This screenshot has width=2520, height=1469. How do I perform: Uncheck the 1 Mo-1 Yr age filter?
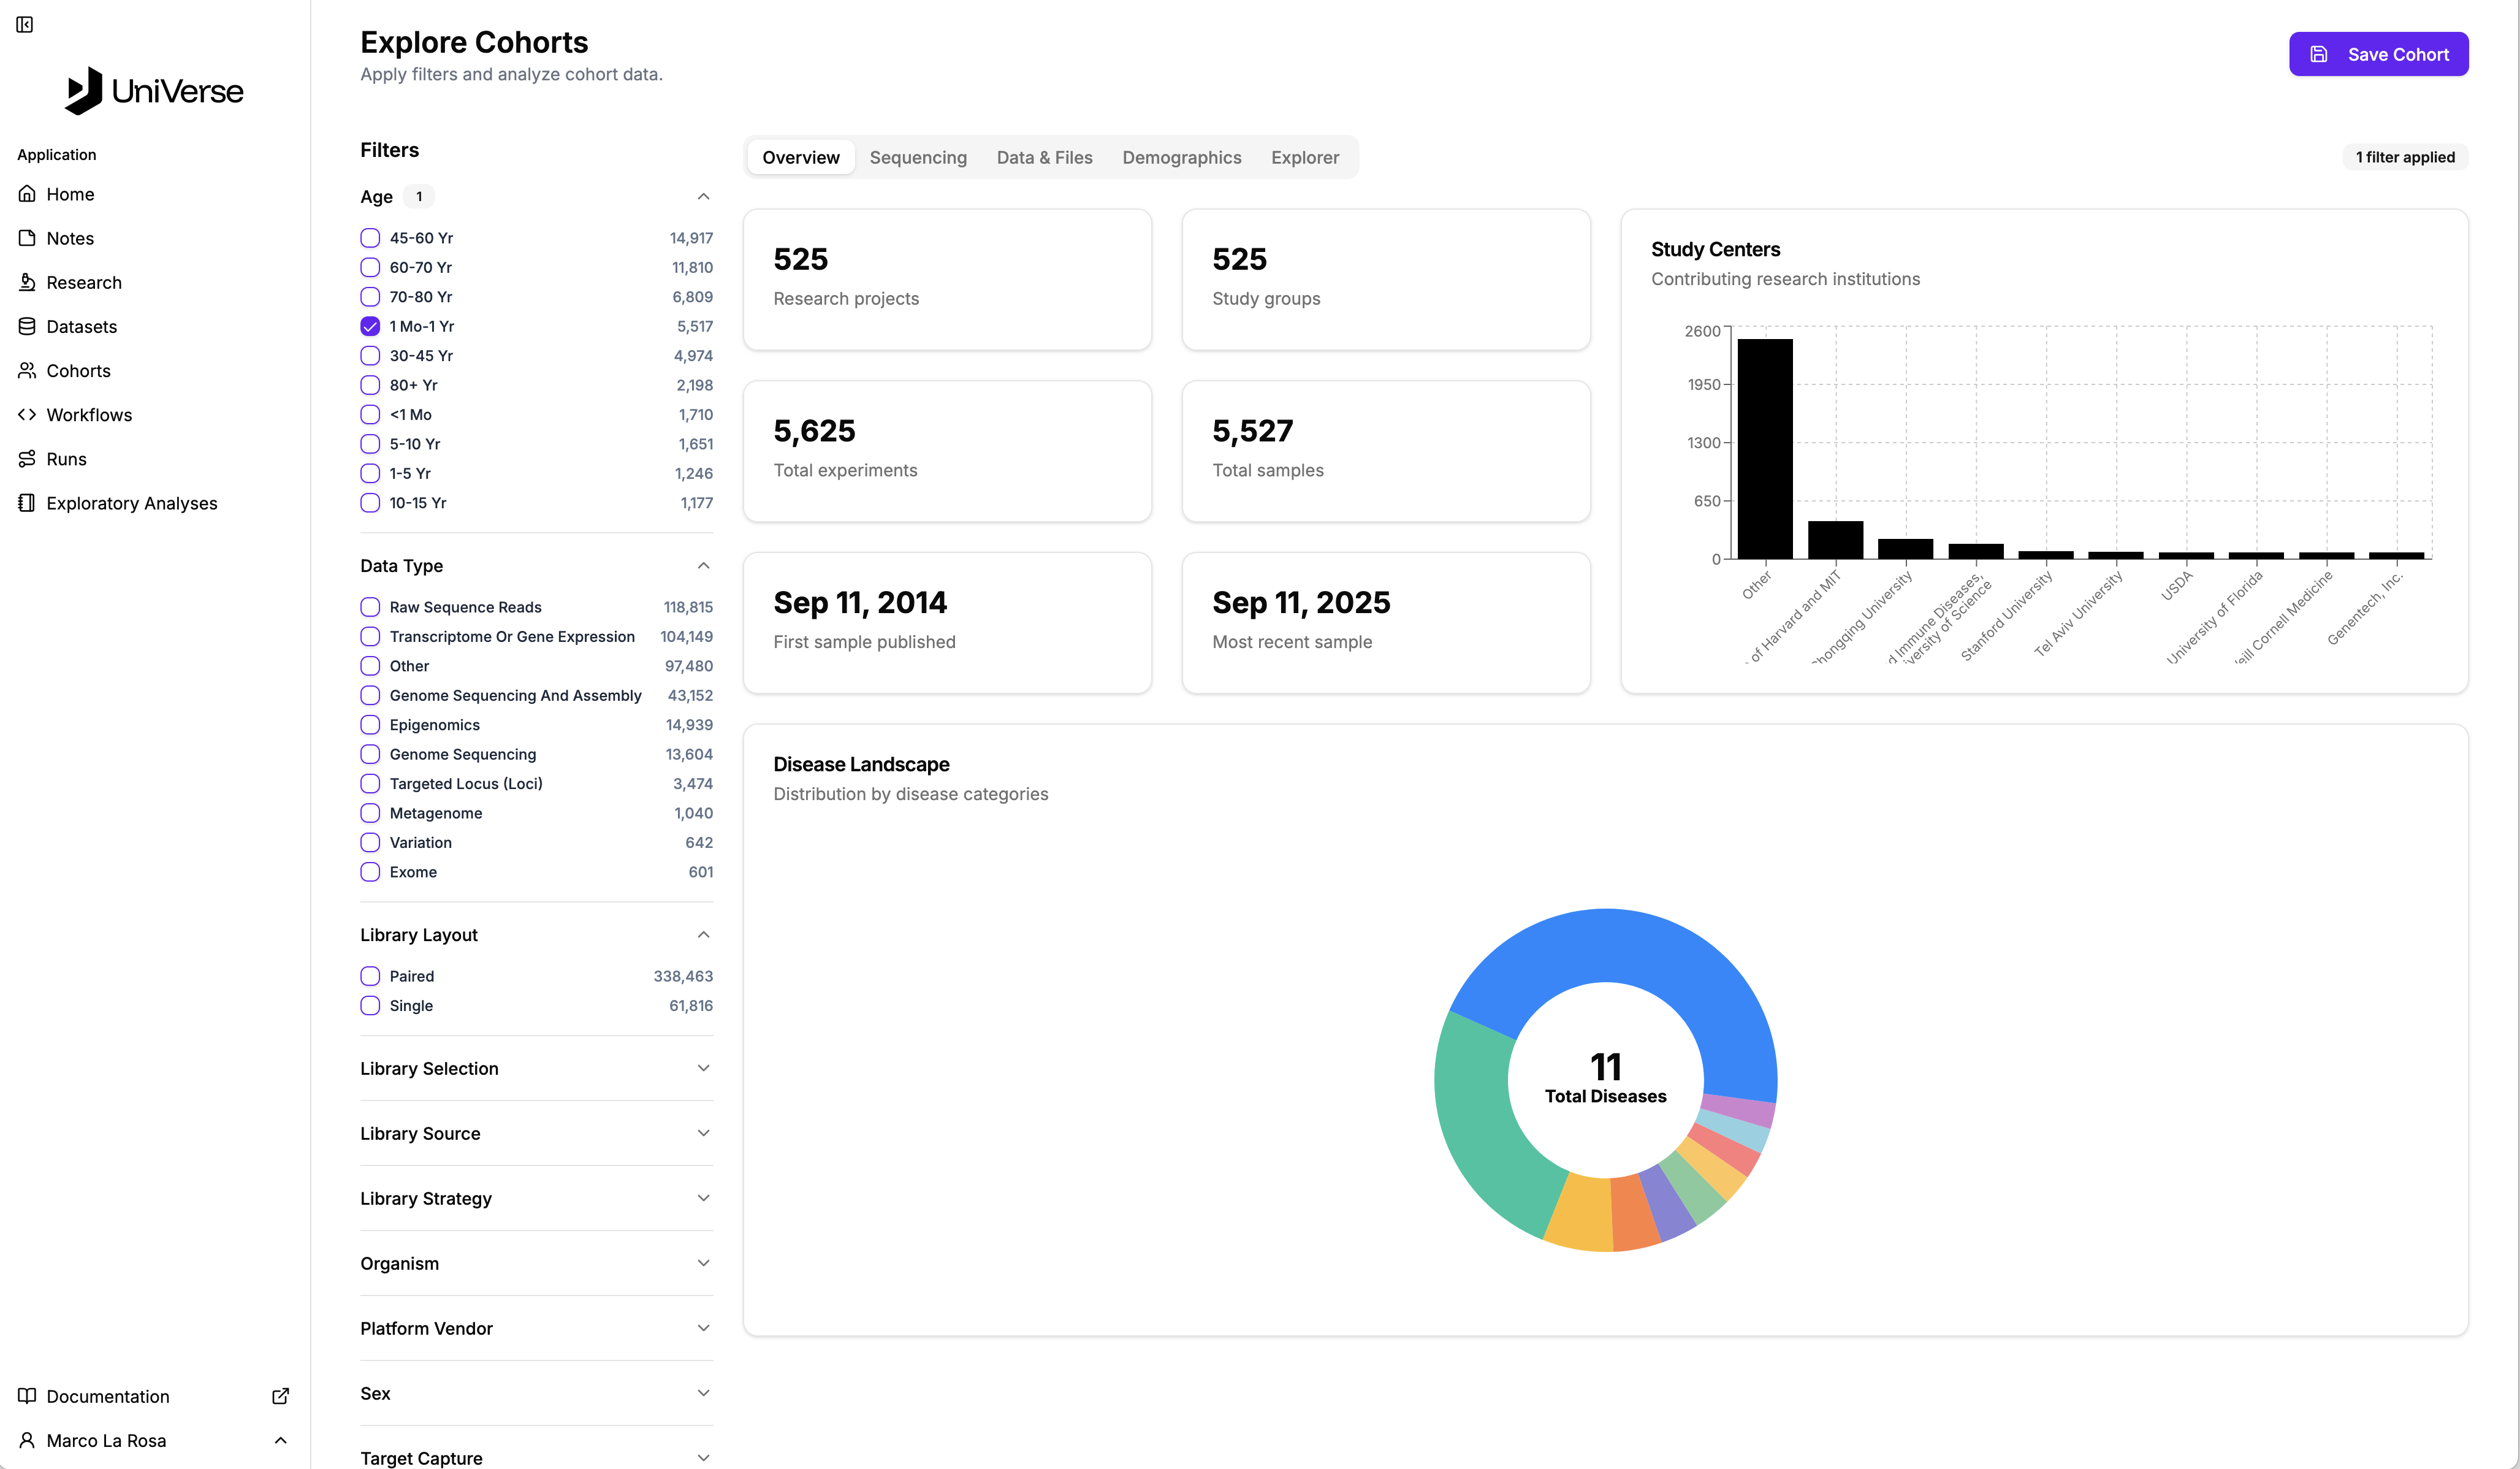point(370,326)
